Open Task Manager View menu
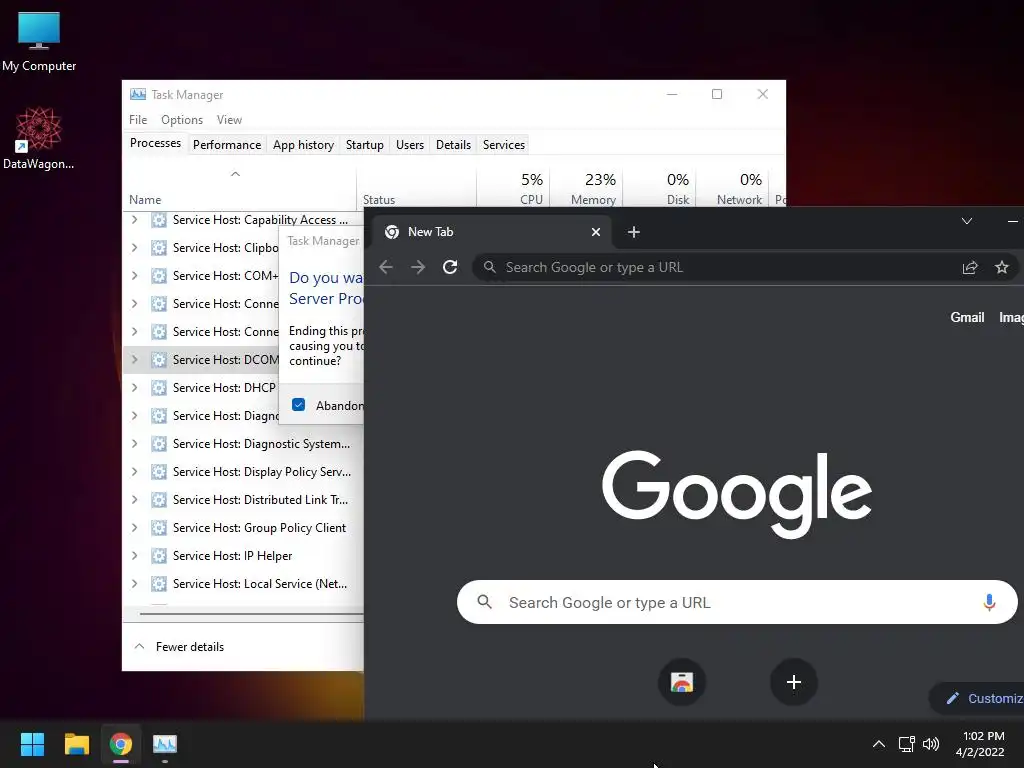This screenshot has height=768, width=1024. [229, 120]
